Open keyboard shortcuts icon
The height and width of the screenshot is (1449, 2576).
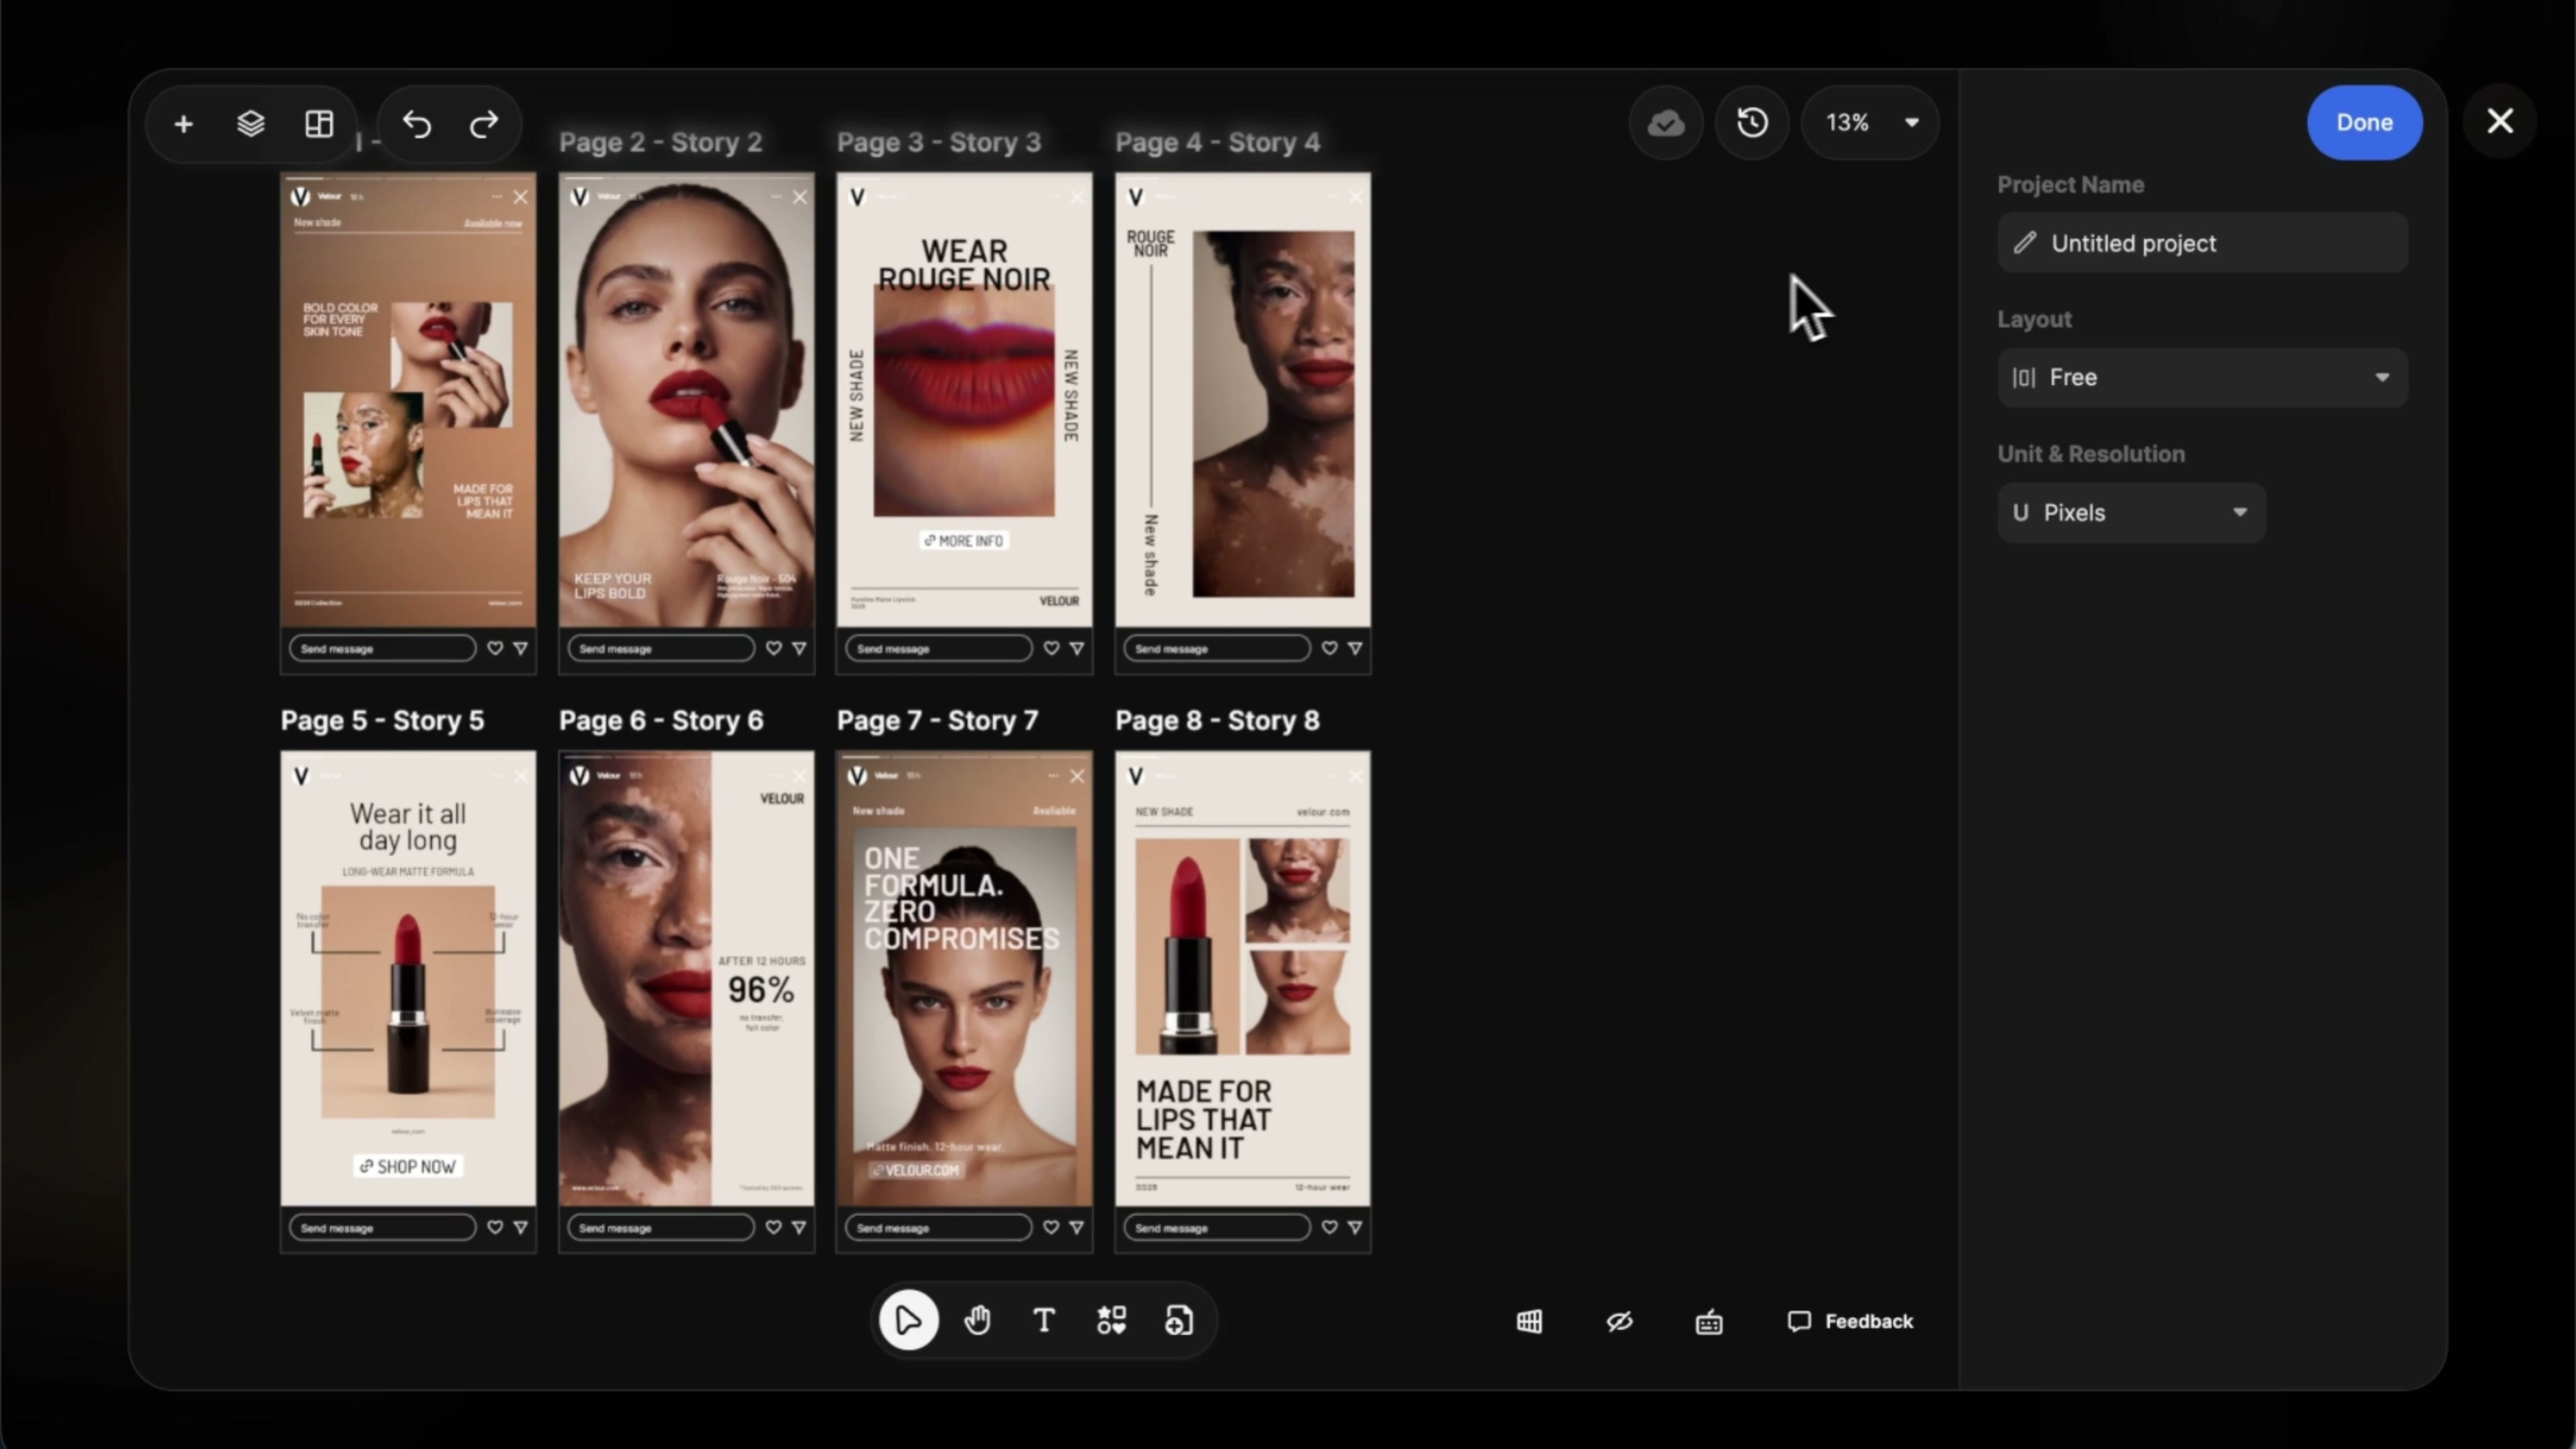1709,1322
